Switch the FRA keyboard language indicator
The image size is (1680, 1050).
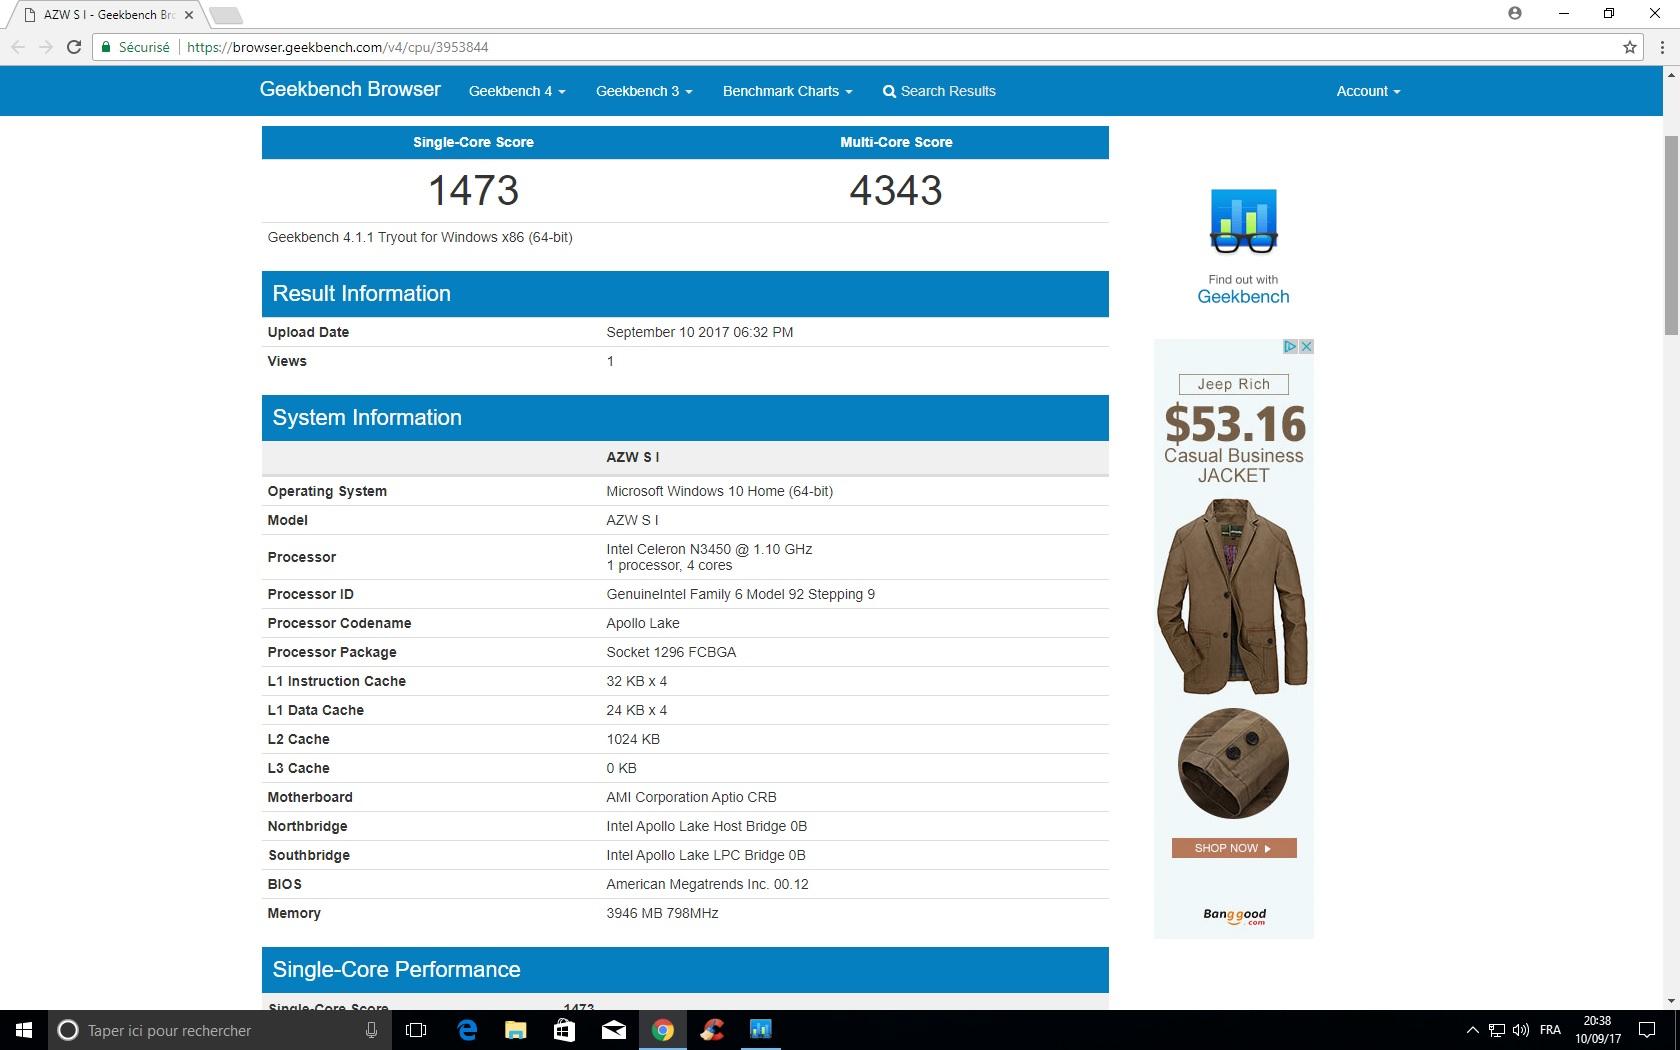tap(1551, 1030)
